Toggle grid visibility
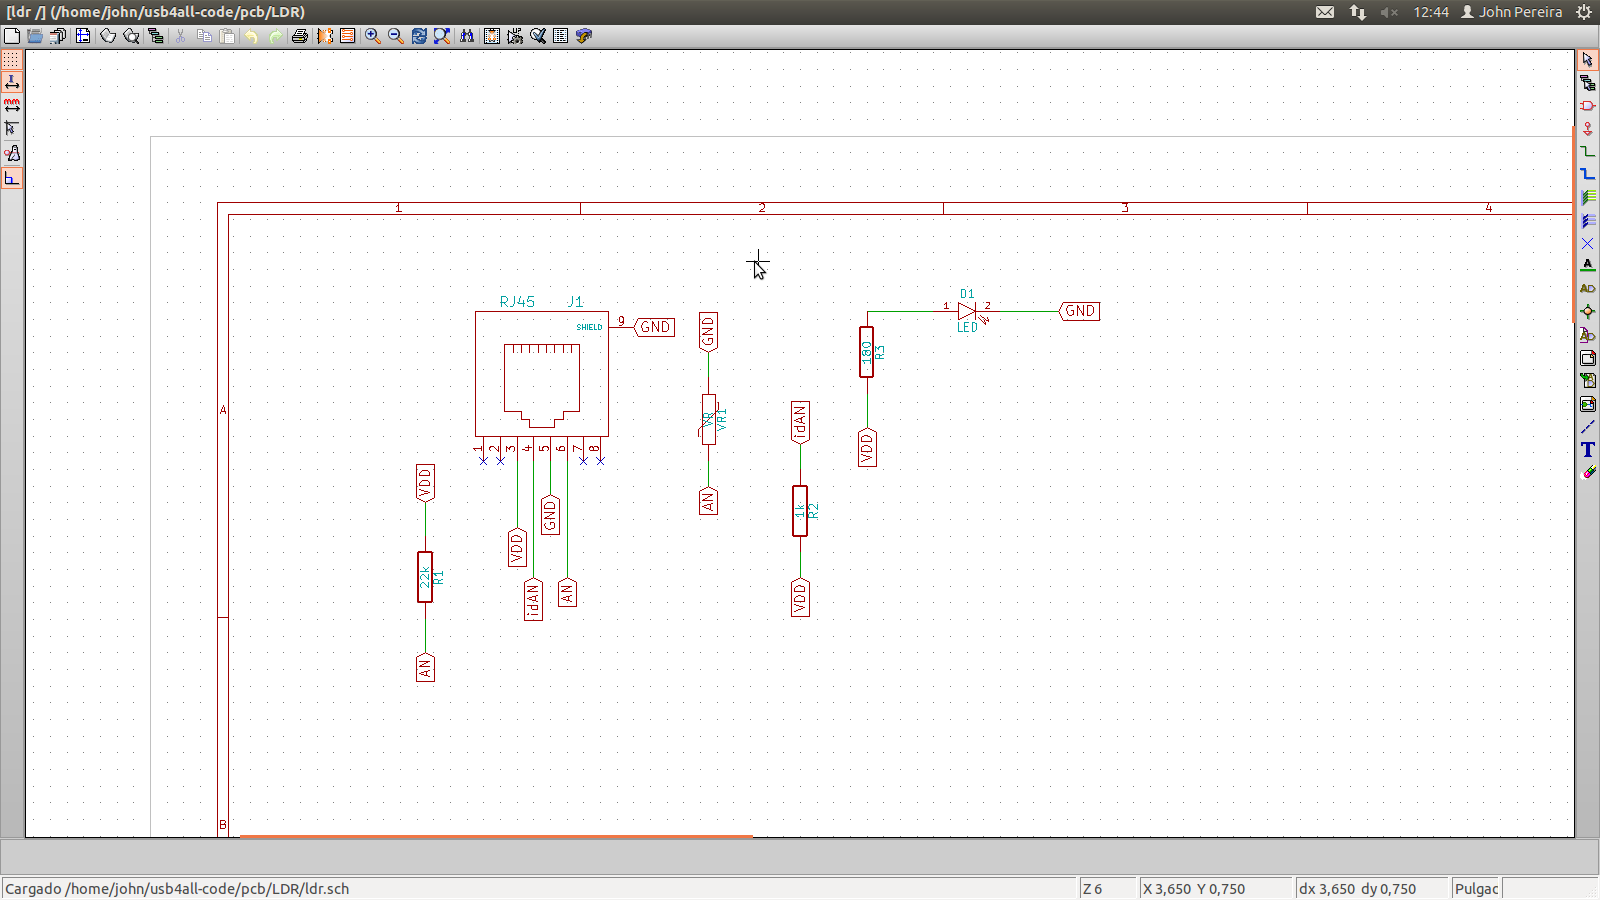Image resolution: width=1600 pixels, height=900 pixels. [12, 60]
